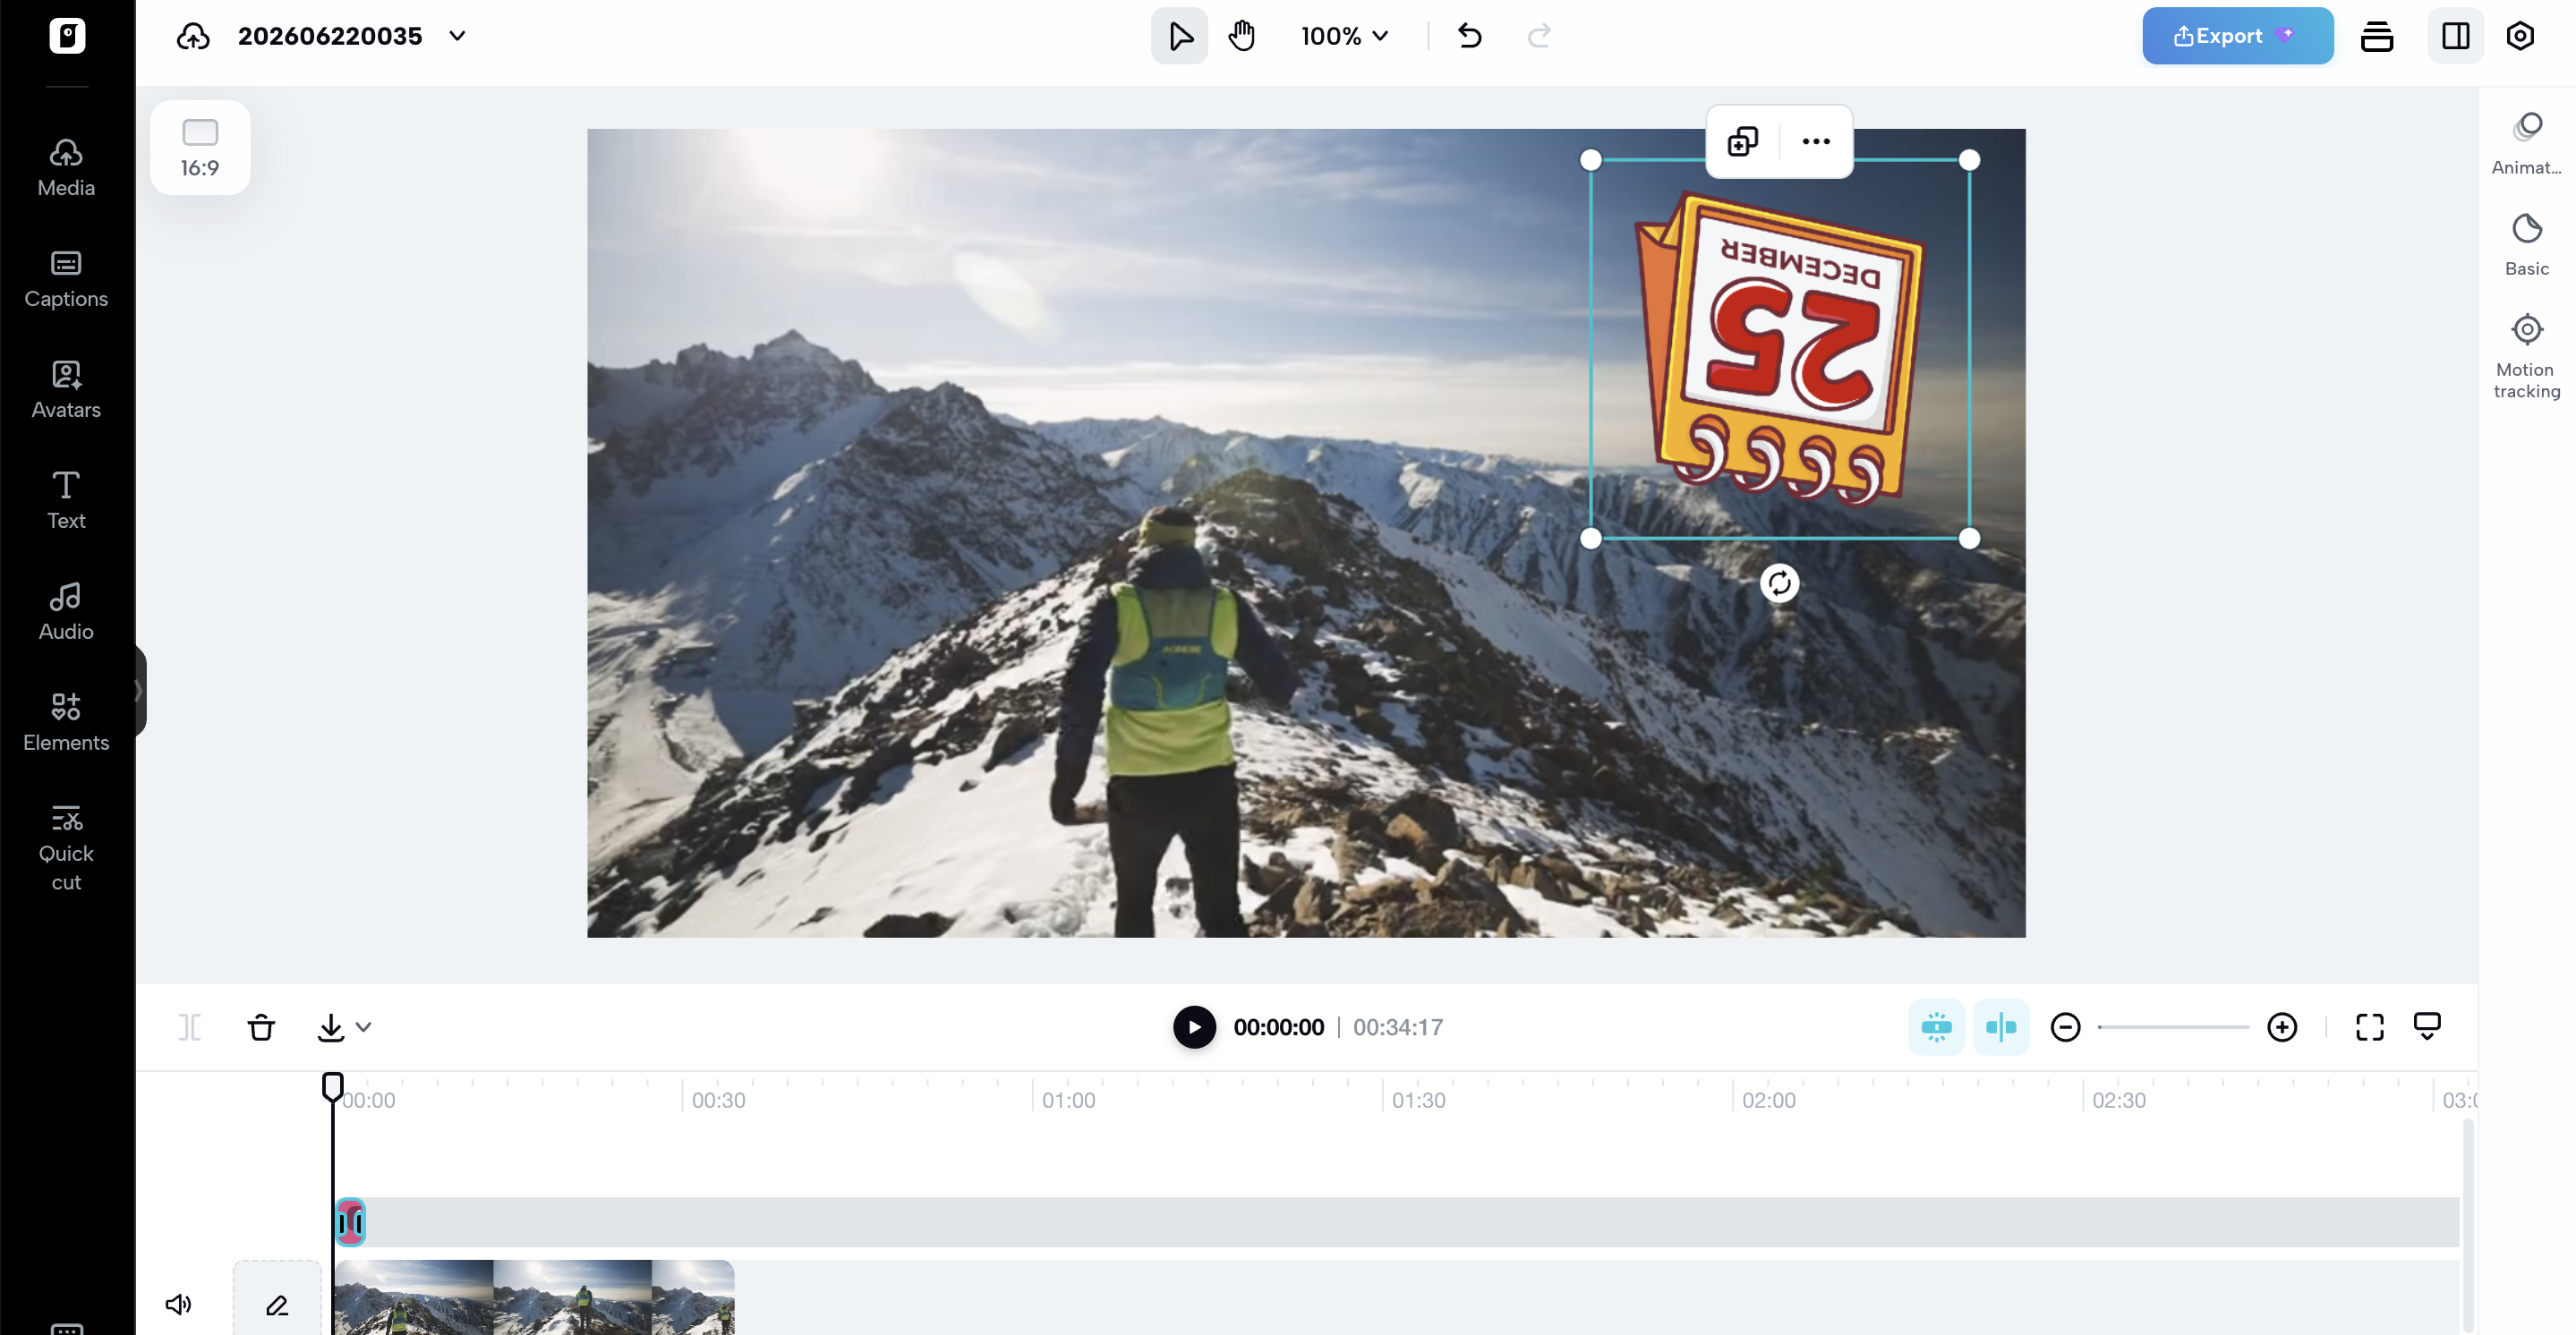The height and width of the screenshot is (1335, 2576).
Task: Zoom in the timeline
Action: click(2282, 1027)
